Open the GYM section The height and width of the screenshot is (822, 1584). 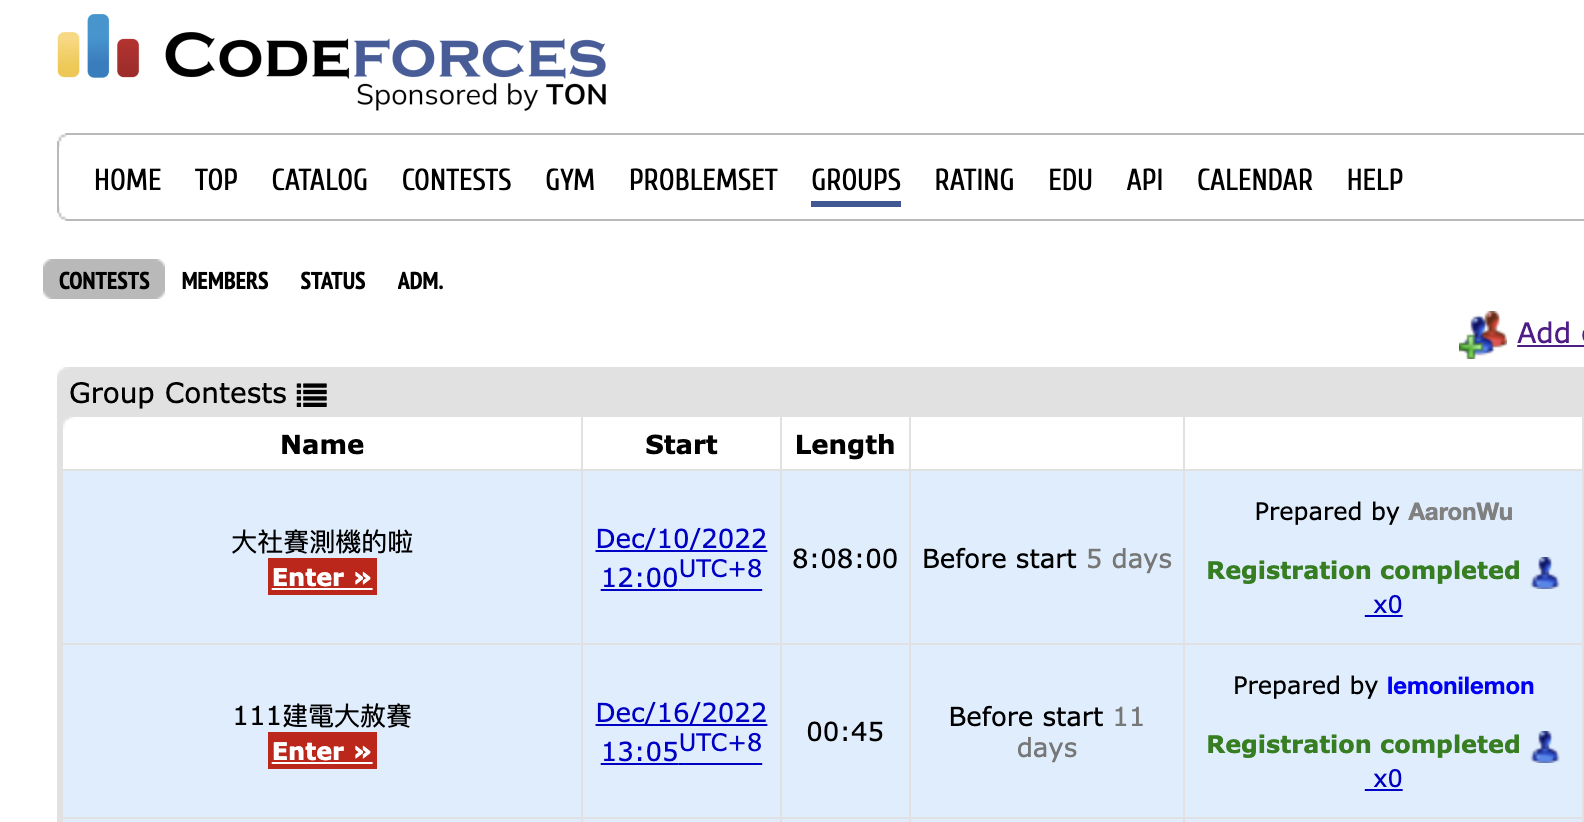click(x=570, y=180)
